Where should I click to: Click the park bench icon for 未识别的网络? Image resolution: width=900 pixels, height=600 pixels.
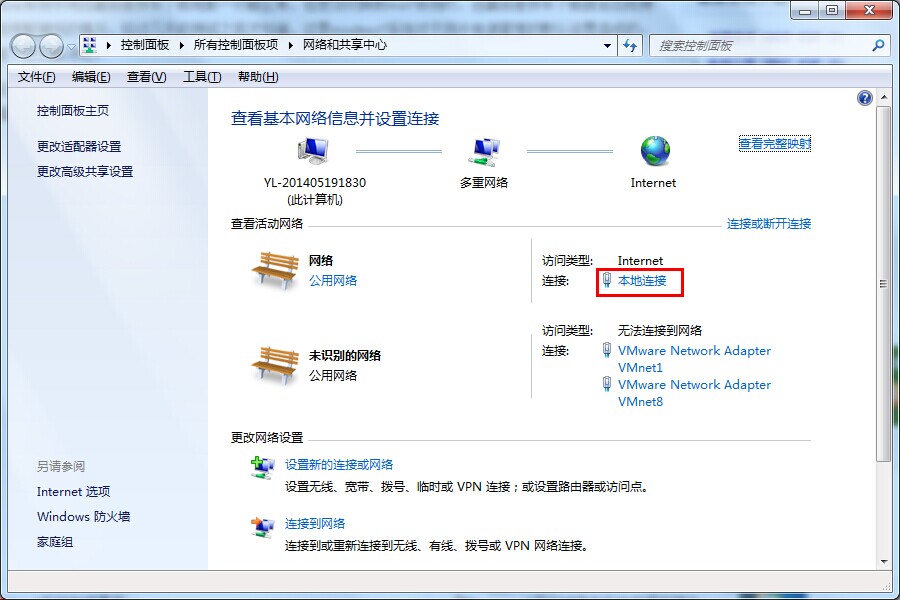pos(274,365)
